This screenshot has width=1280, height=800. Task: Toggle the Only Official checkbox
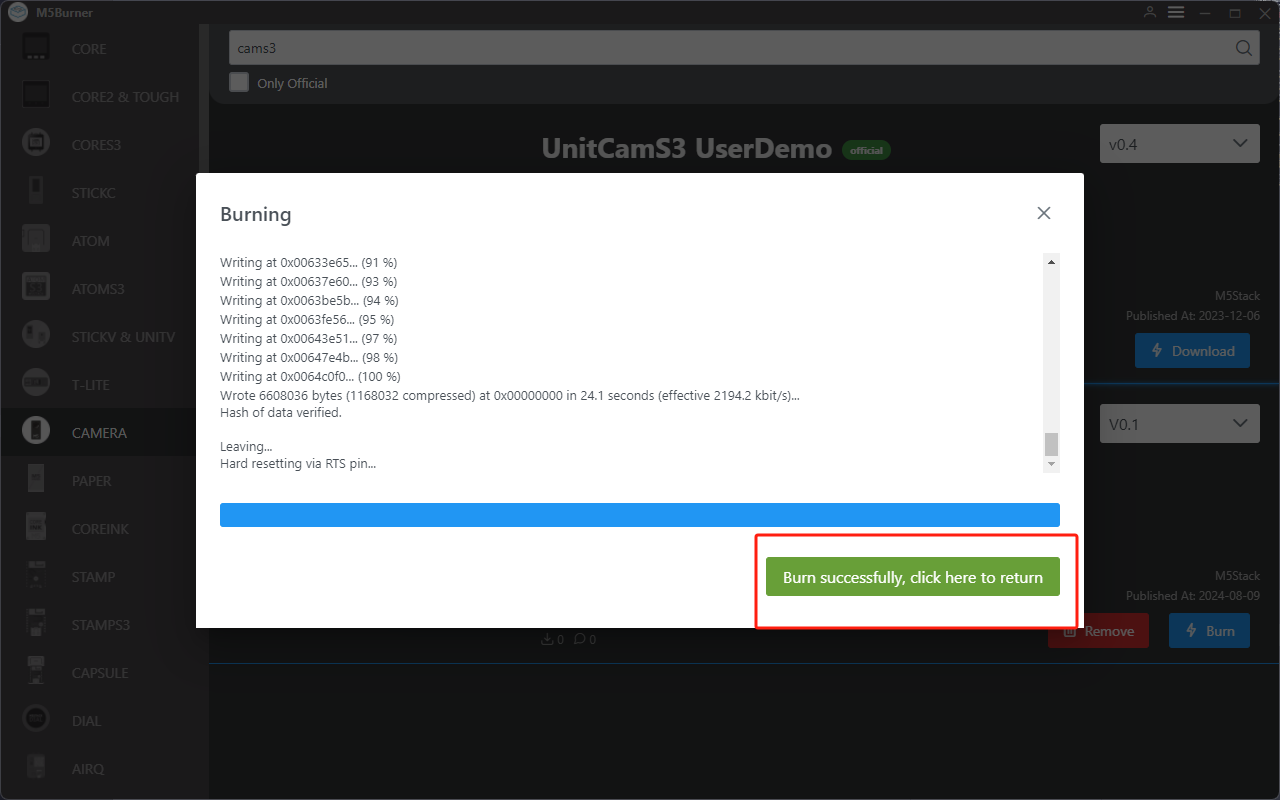[239, 82]
